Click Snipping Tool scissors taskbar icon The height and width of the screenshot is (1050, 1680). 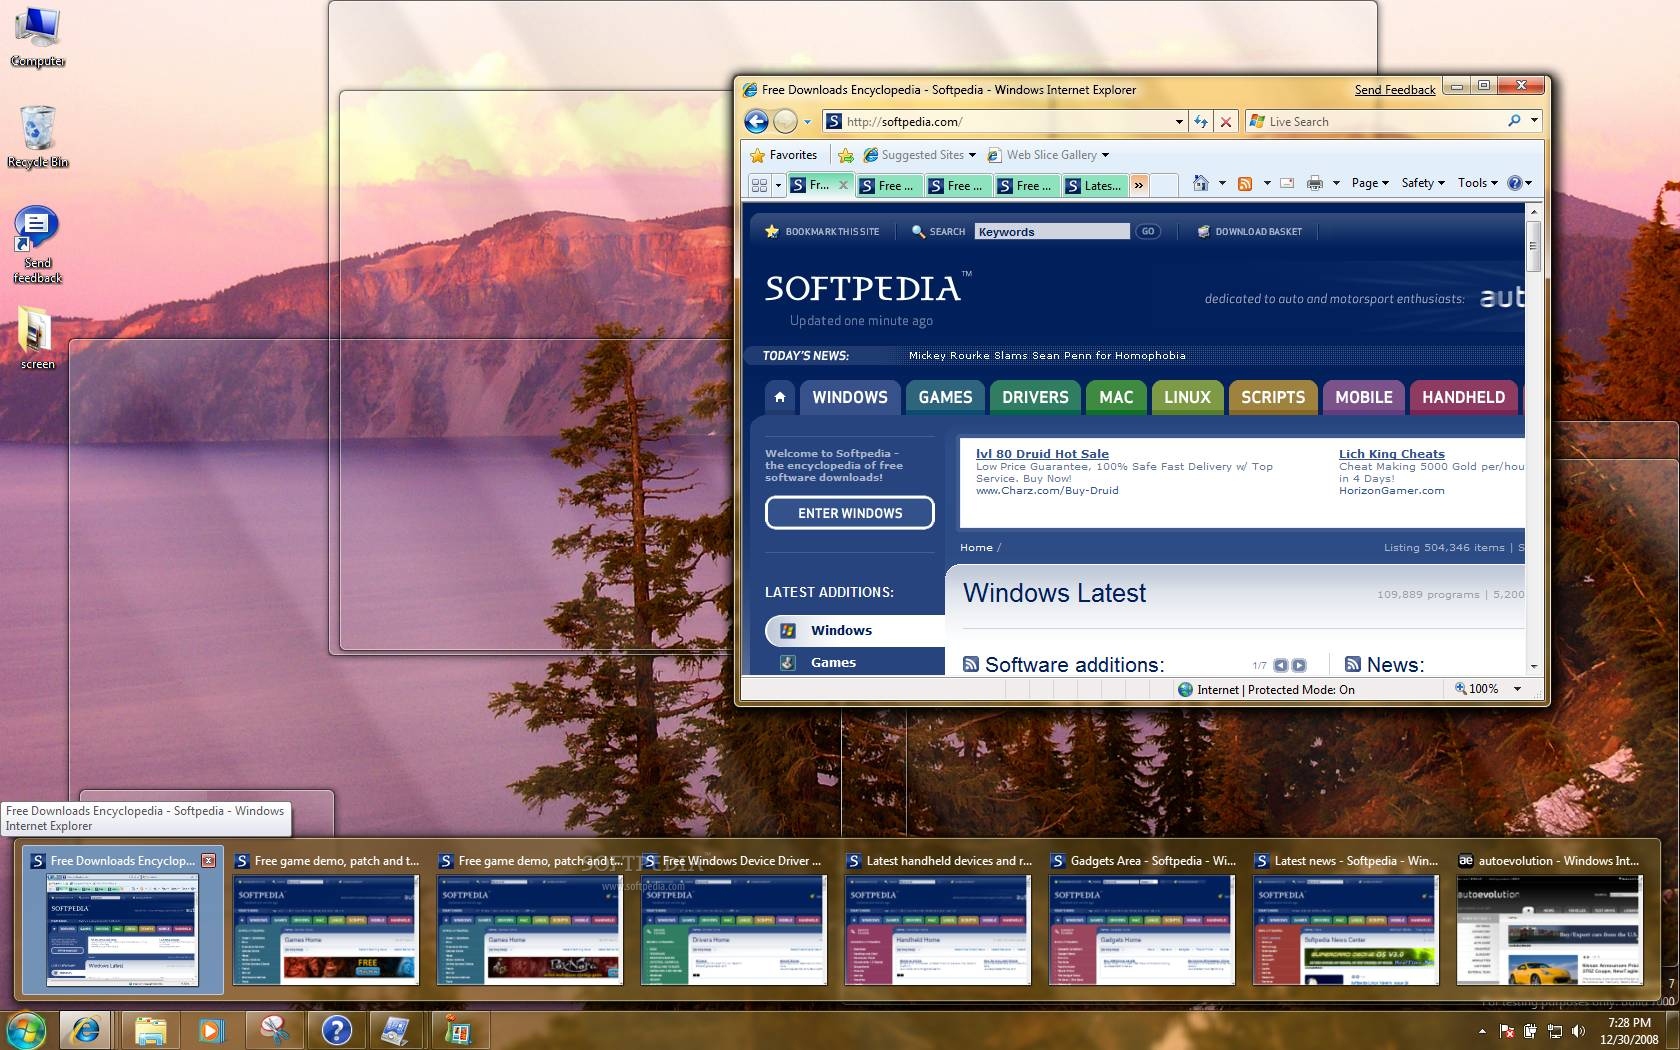pos(273,1030)
